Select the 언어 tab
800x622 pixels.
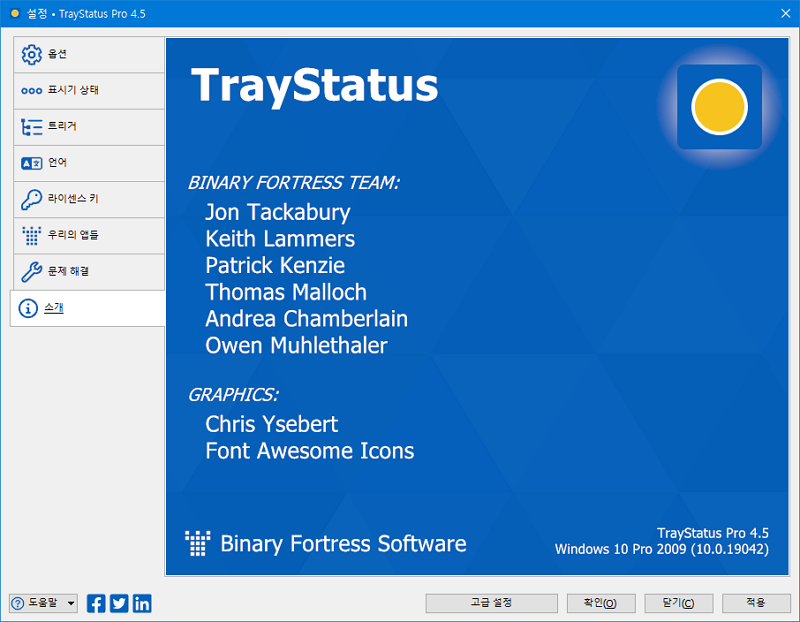(89, 163)
